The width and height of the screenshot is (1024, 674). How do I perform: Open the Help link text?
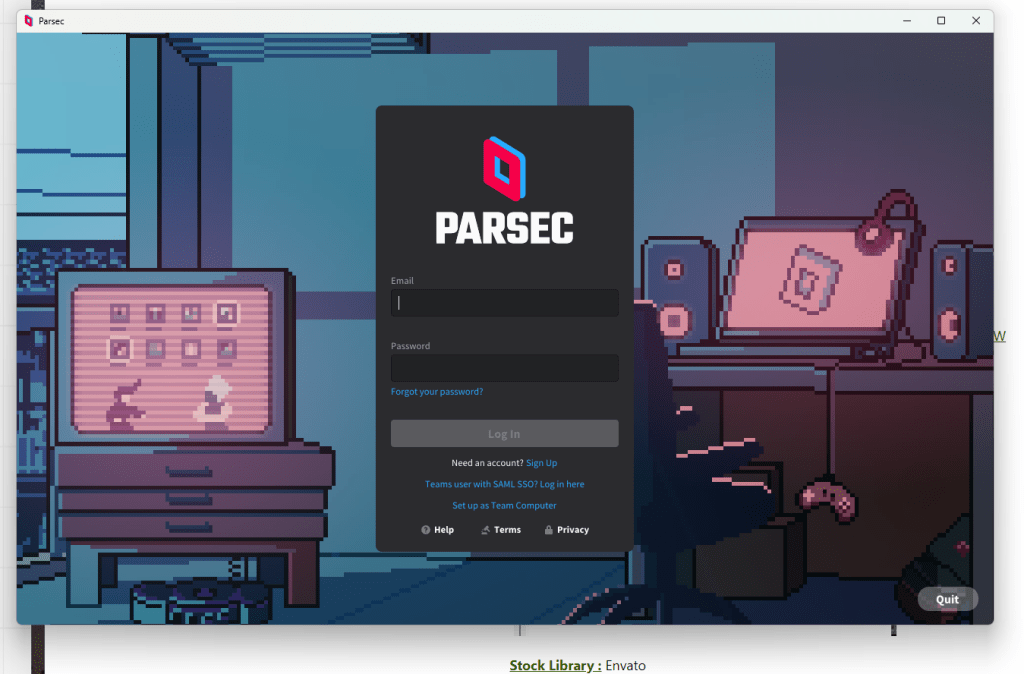point(444,530)
